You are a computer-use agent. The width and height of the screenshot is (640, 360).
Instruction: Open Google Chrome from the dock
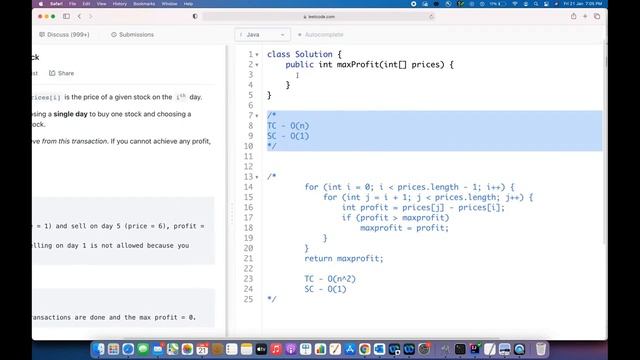[x=364, y=349]
